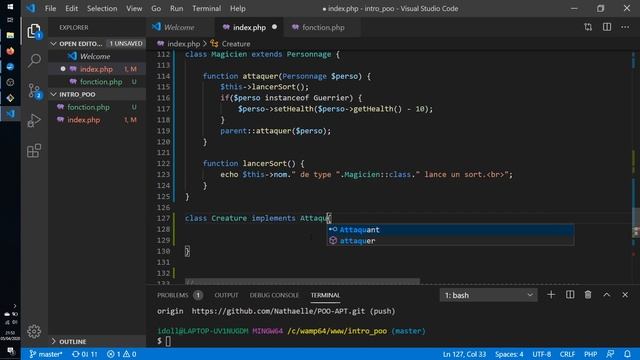Add a new terminal with plus icon
640x360 pixels.
click(551, 295)
